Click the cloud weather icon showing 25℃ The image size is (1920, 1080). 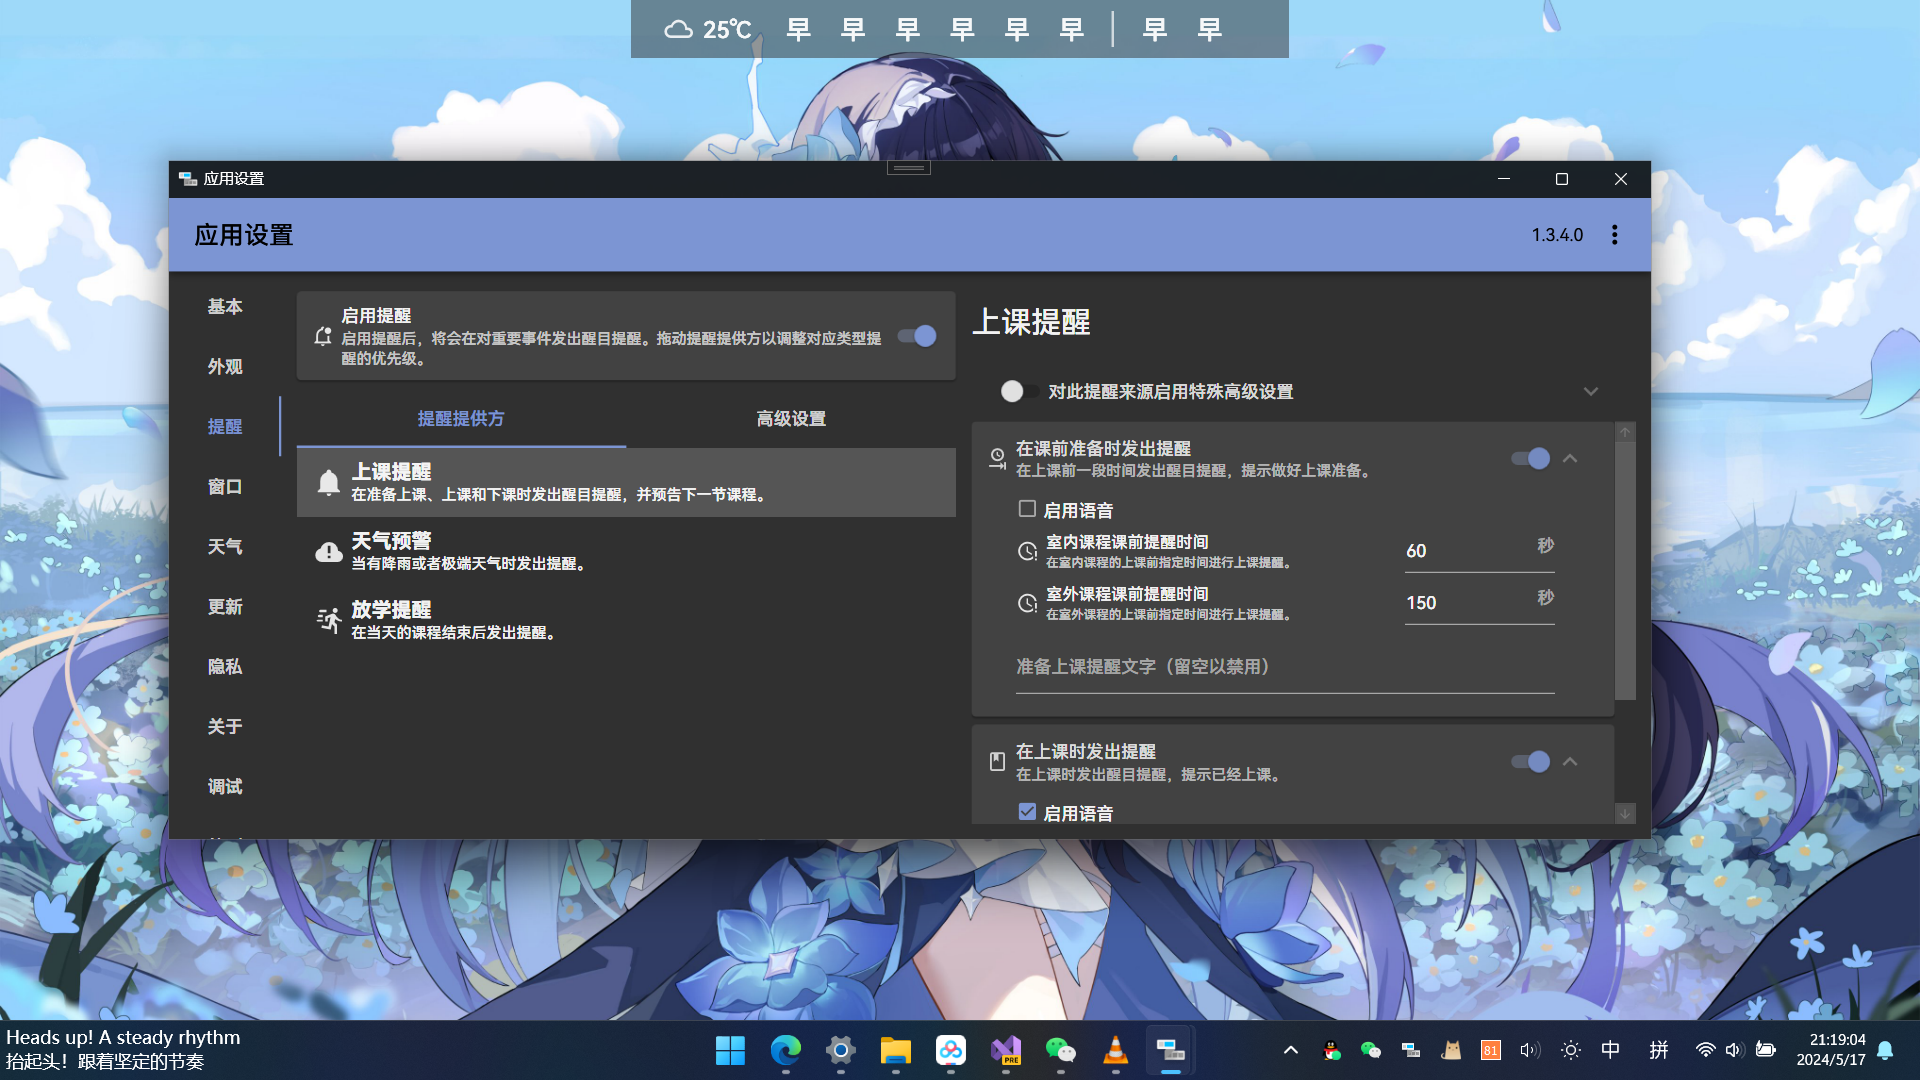click(x=679, y=29)
